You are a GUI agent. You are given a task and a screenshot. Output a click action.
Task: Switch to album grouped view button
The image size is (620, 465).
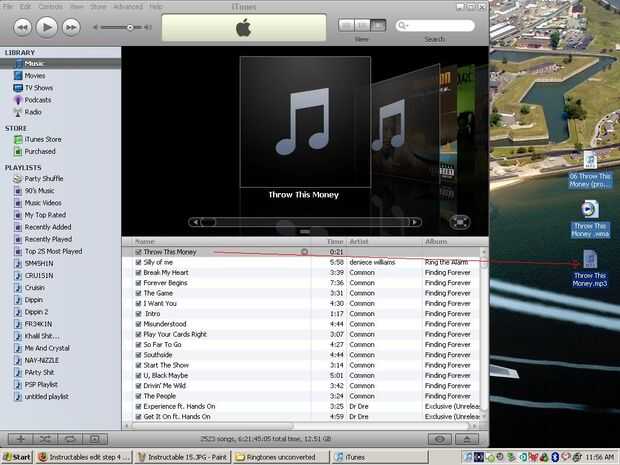[x=362, y=25]
